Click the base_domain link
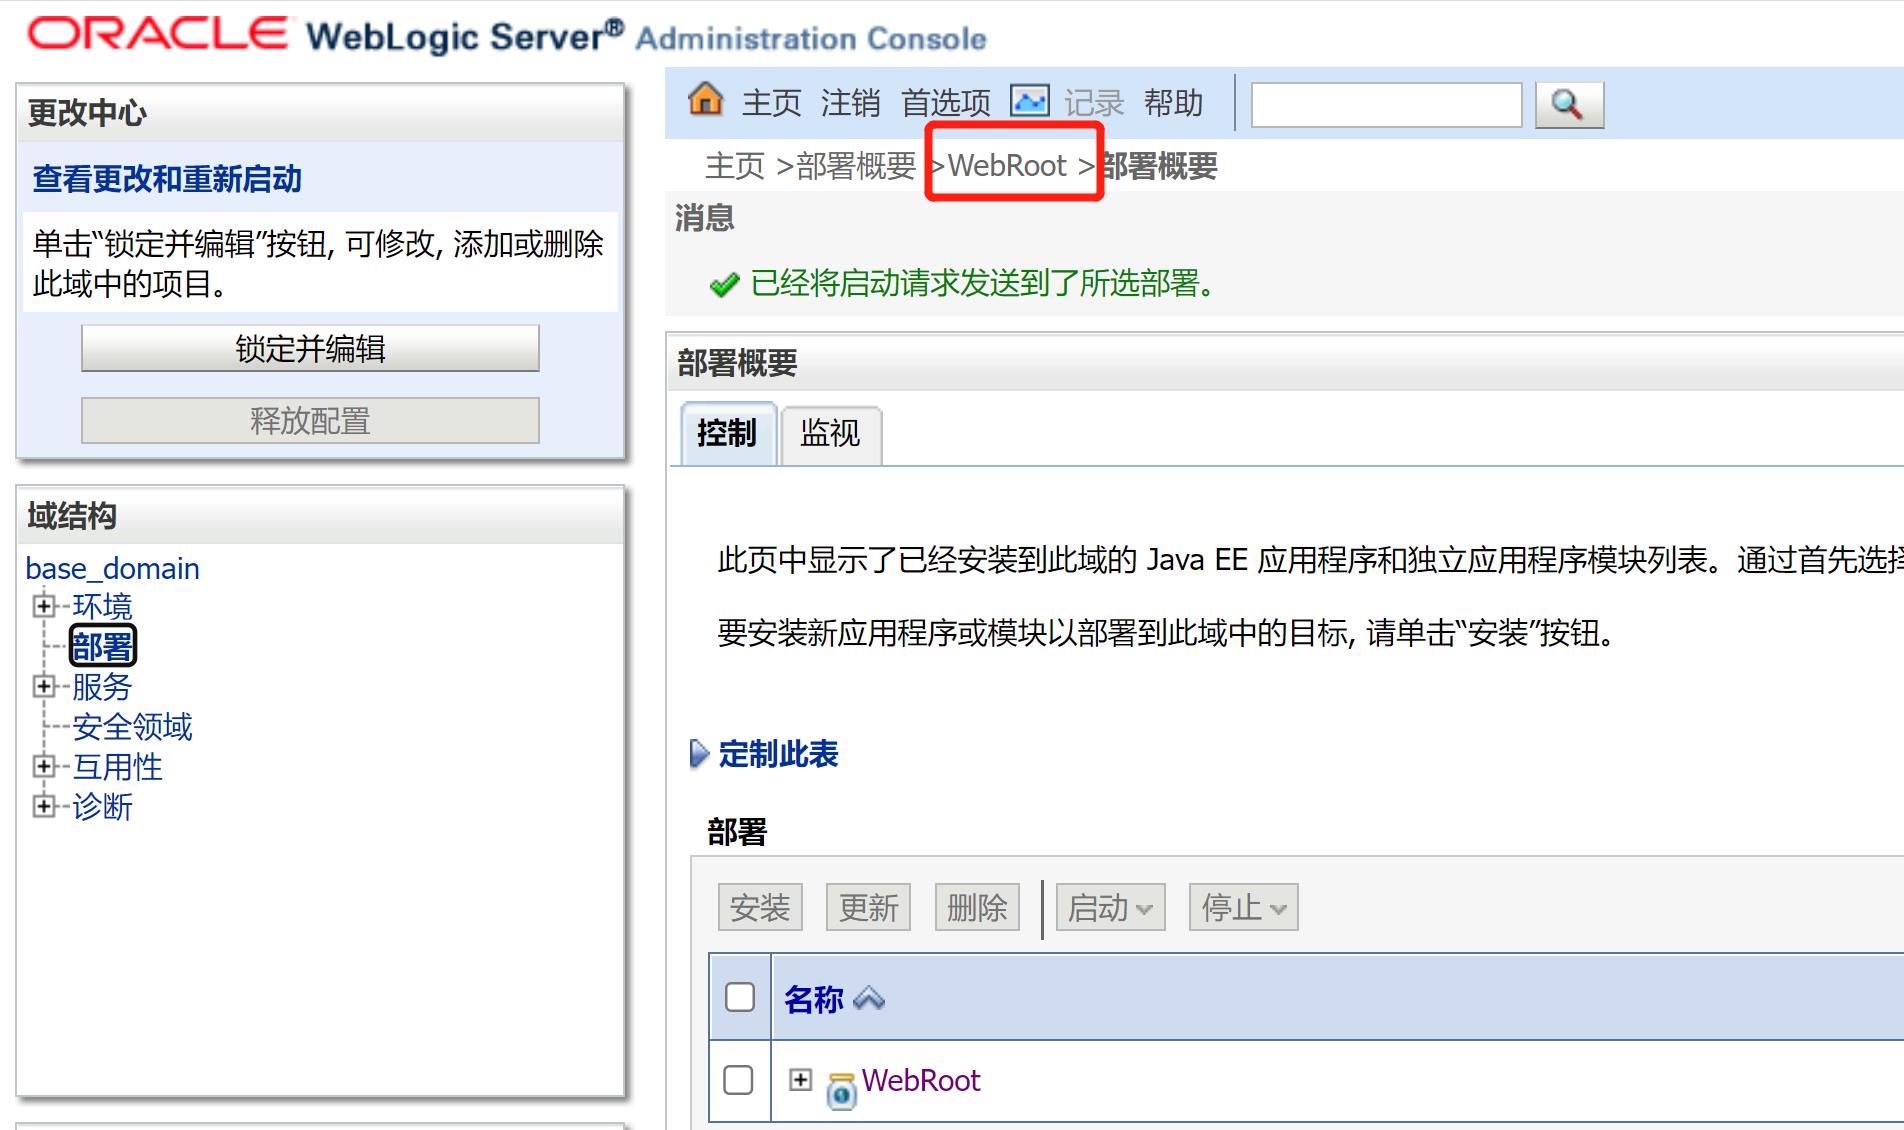Image resolution: width=1904 pixels, height=1130 pixels. tap(112, 568)
